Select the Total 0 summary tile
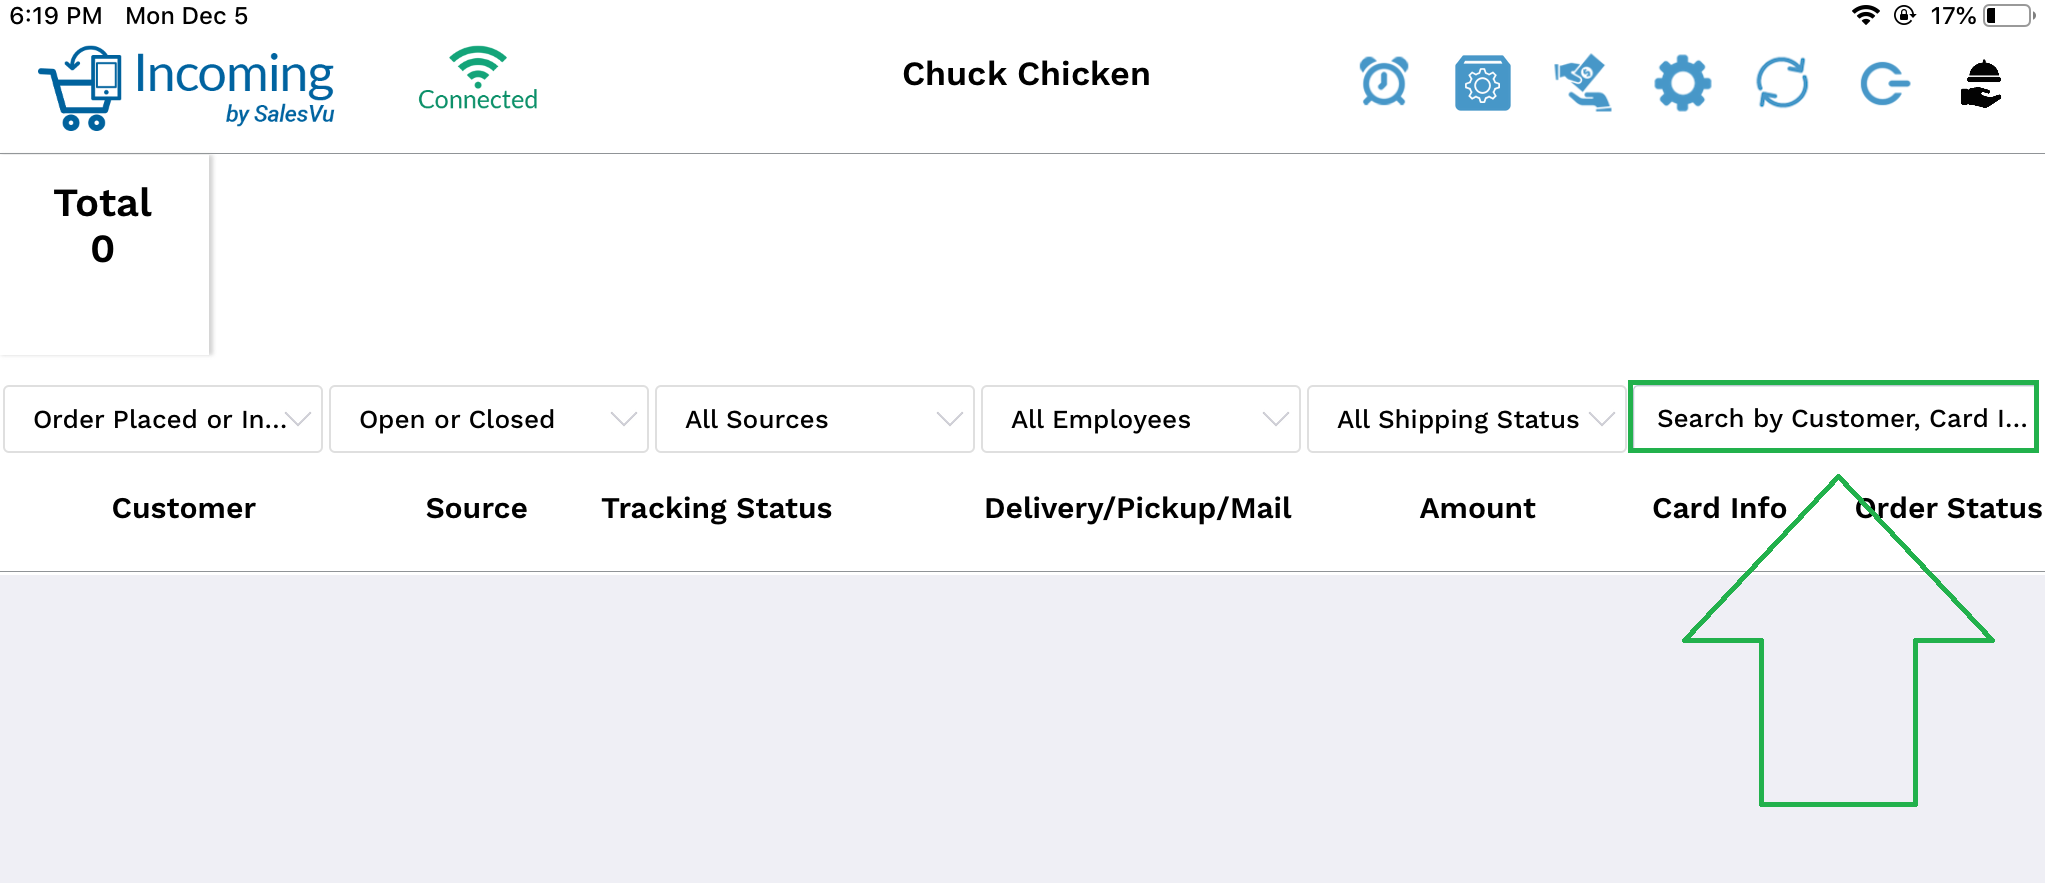This screenshot has width=2045, height=883. (x=104, y=254)
